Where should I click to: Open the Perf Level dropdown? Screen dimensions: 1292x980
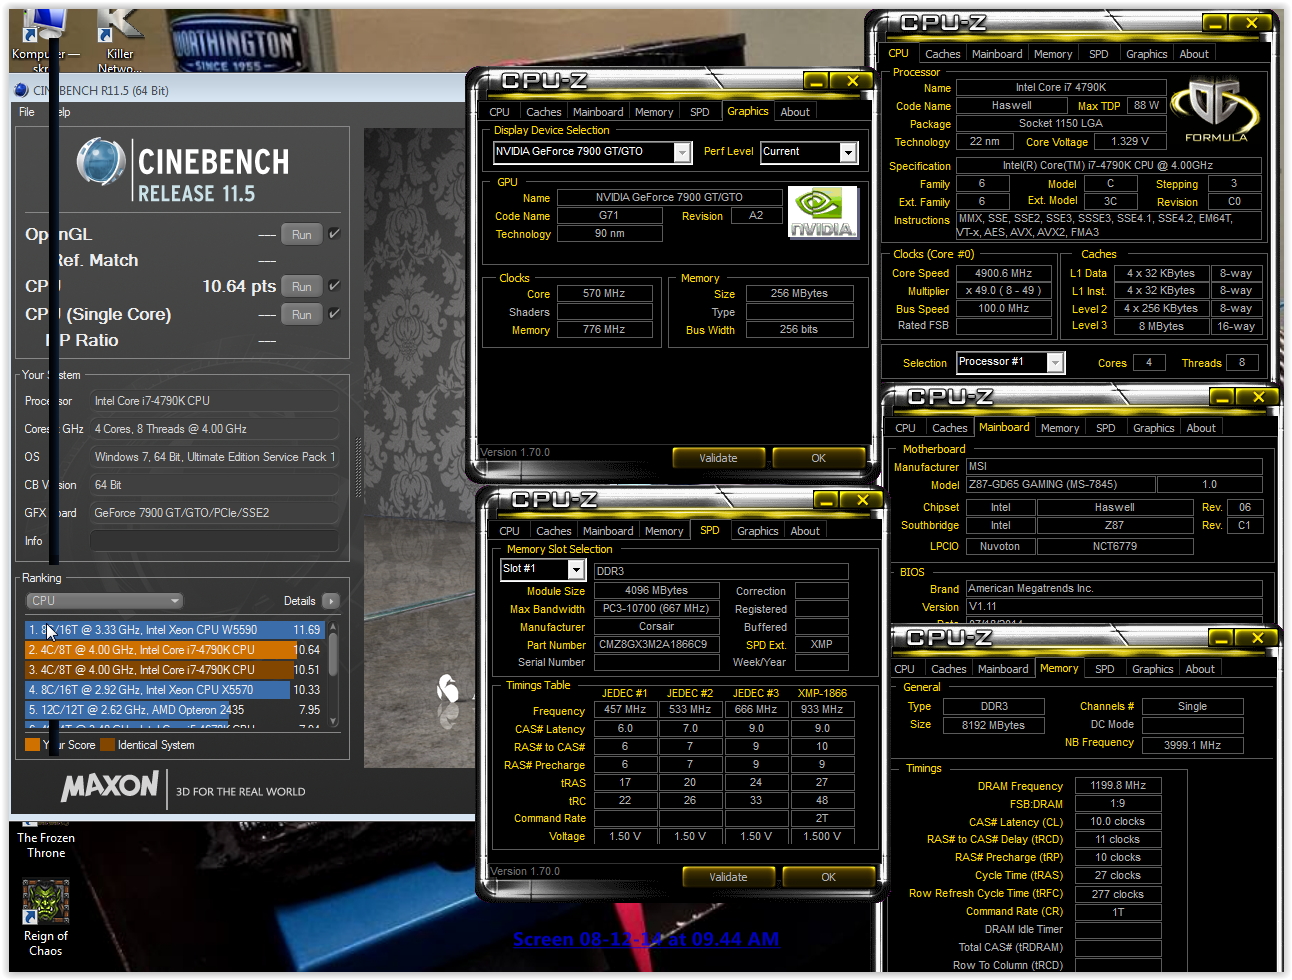tap(848, 152)
